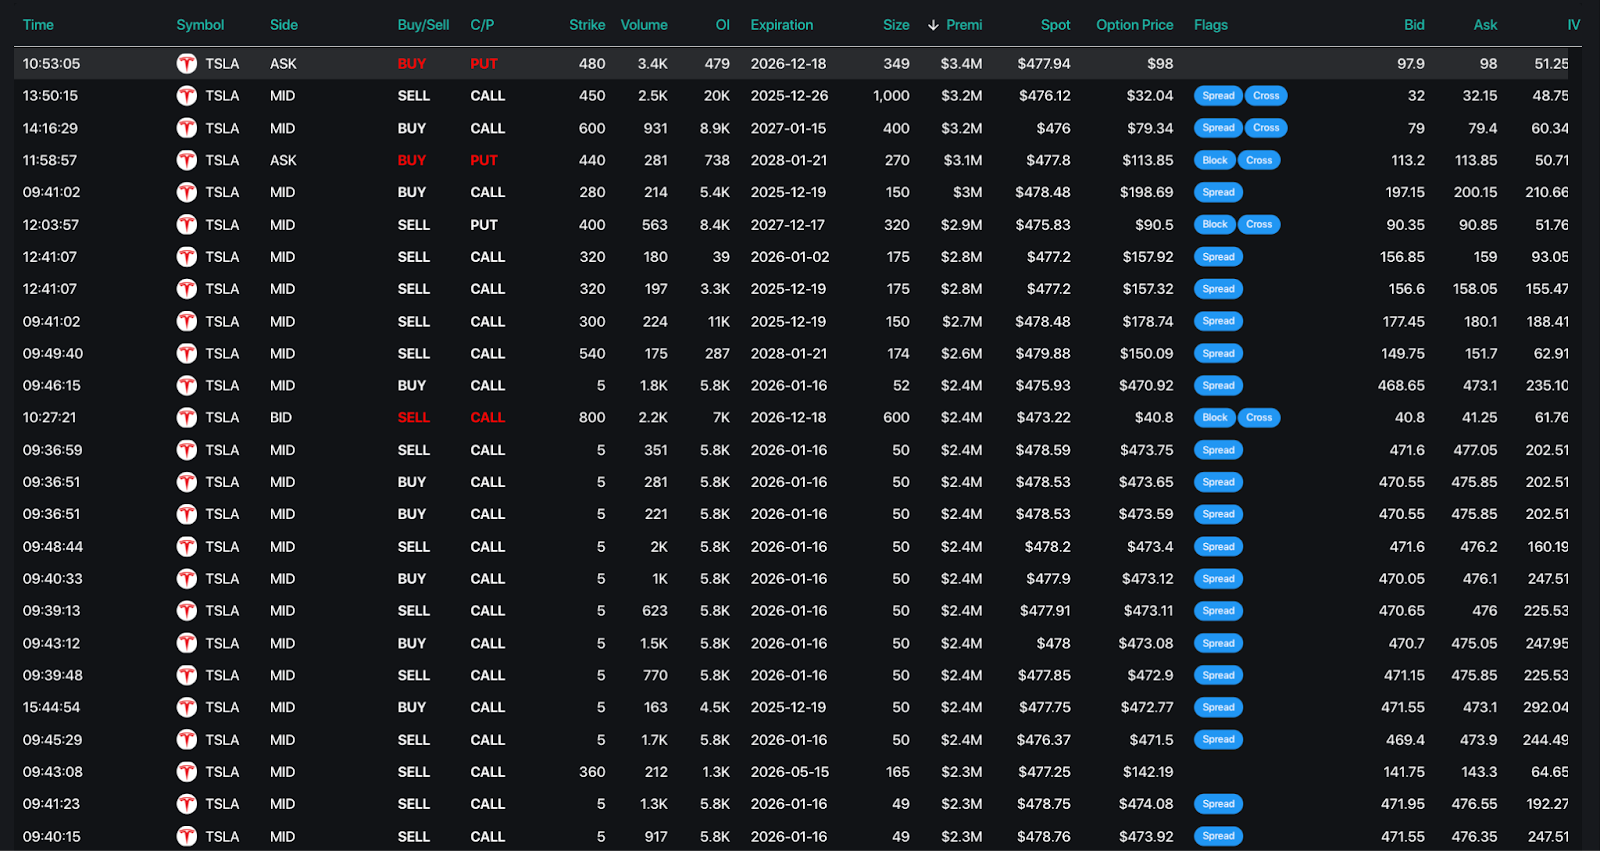1600x851 pixels.
Task: Click the 20K open interest cell
Action: click(x=716, y=96)
